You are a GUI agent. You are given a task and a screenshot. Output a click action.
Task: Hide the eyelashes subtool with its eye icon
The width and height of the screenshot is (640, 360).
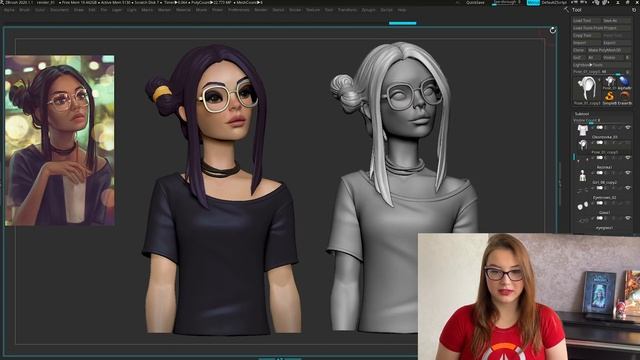[628, 158]
